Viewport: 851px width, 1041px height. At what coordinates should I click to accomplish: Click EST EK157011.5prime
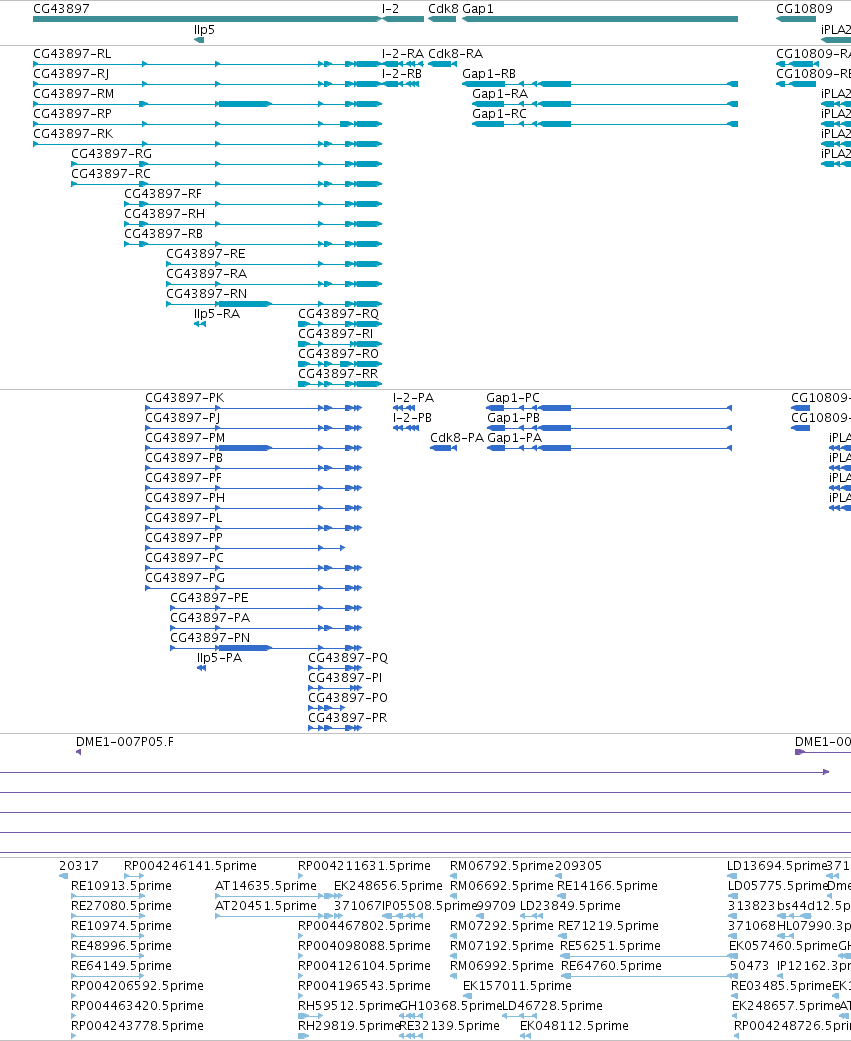467,996
